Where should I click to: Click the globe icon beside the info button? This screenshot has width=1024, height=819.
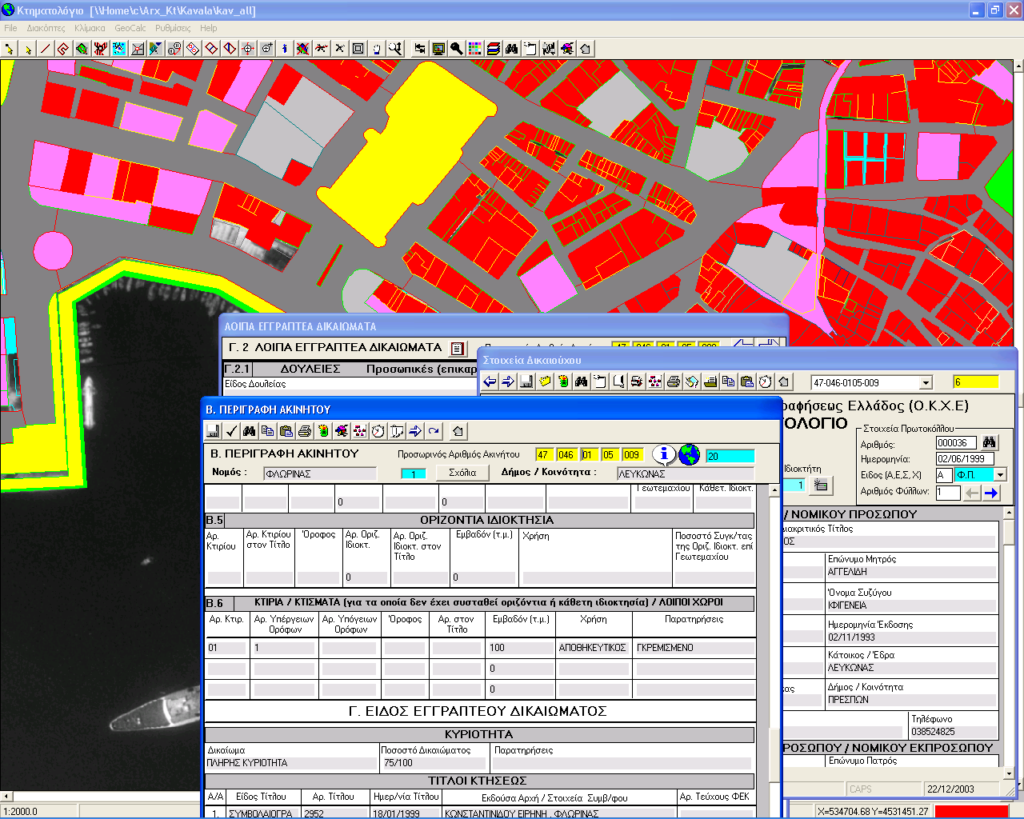[688, 454]
